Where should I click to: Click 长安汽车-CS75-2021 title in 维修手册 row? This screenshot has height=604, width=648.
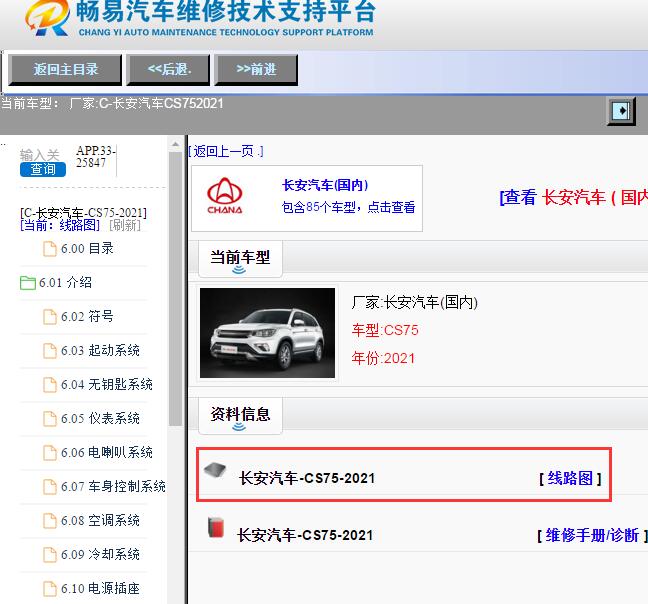(x=305, y=535)
